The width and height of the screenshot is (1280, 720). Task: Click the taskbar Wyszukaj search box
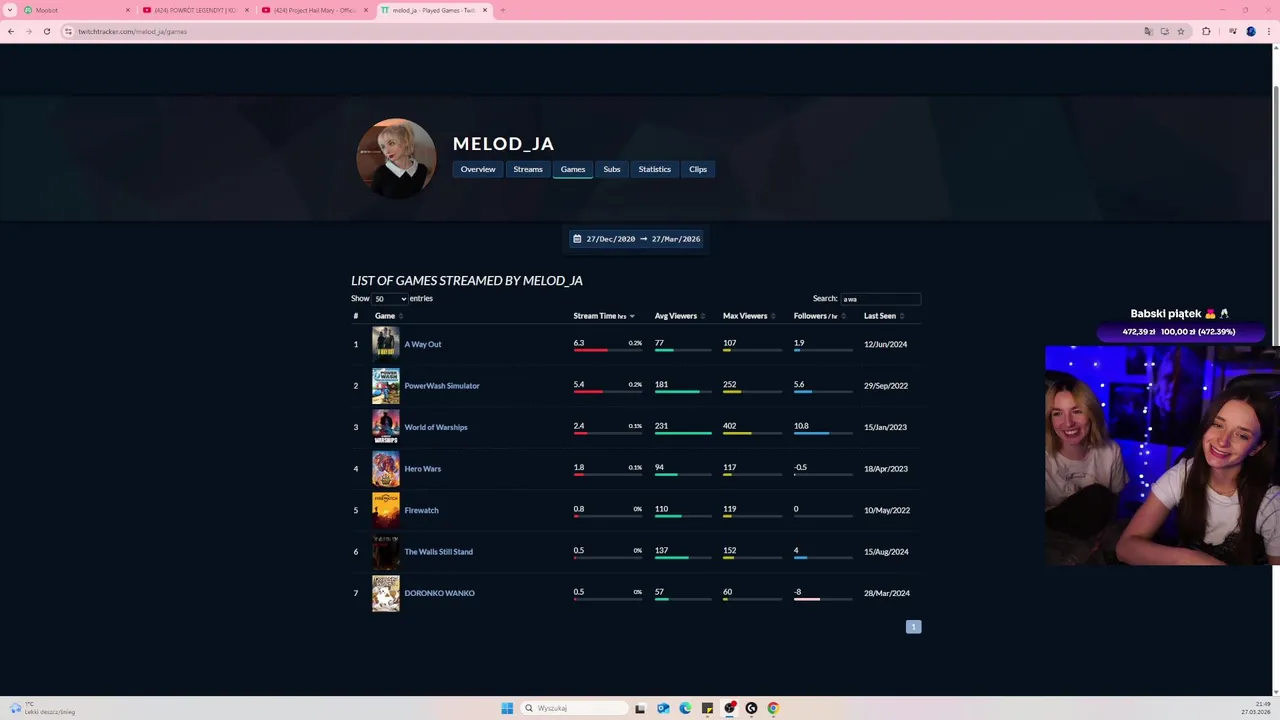pos(575,708)
